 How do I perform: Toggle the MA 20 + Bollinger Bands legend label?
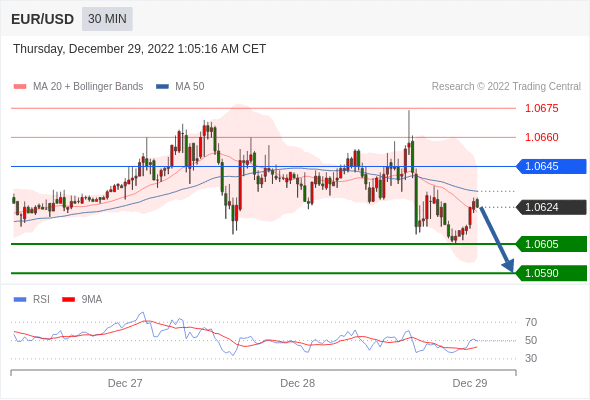point(88,87)
